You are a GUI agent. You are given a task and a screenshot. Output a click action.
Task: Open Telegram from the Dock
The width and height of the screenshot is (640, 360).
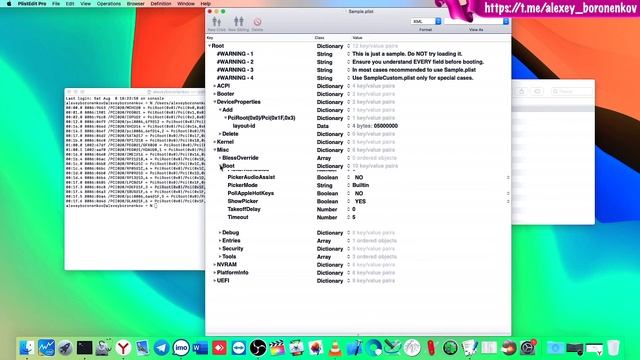(x=162, y=348)
